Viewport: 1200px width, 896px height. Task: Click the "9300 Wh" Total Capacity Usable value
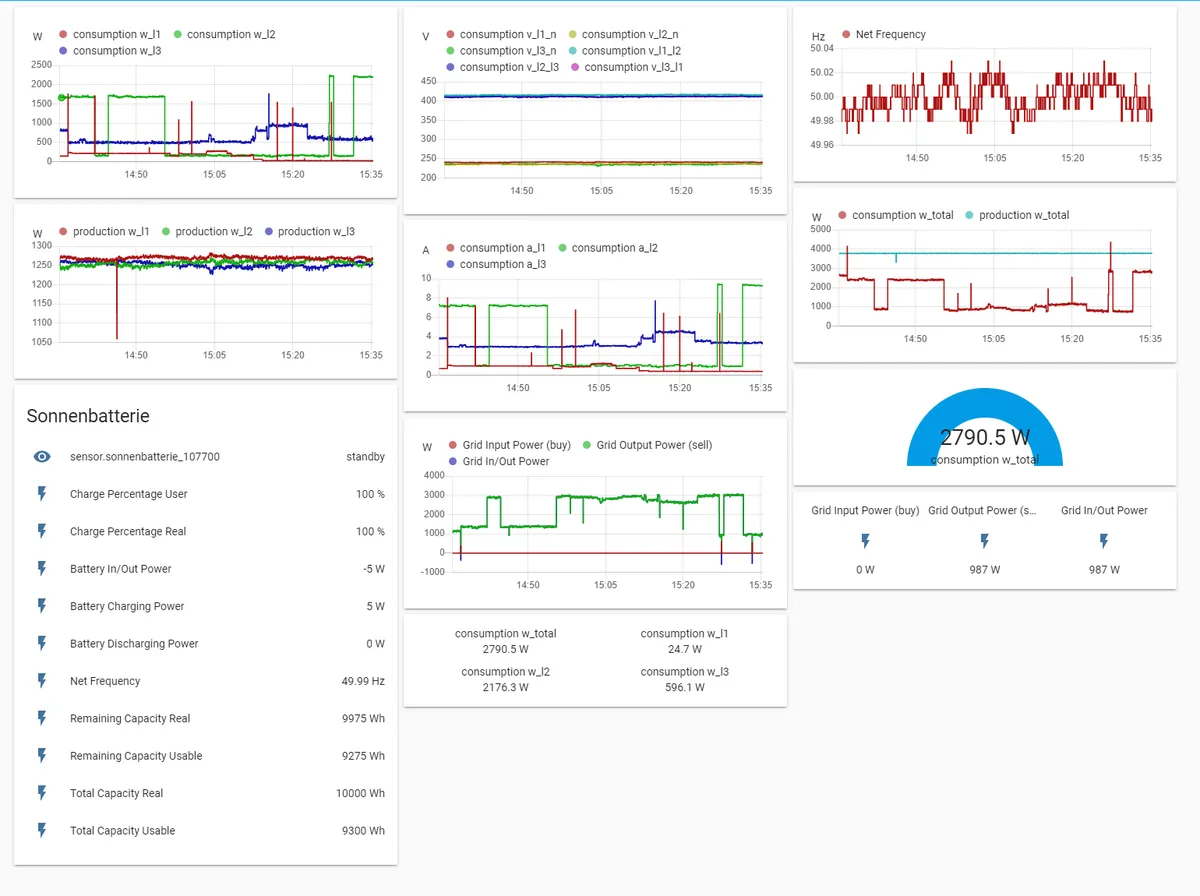click(363, 830)
